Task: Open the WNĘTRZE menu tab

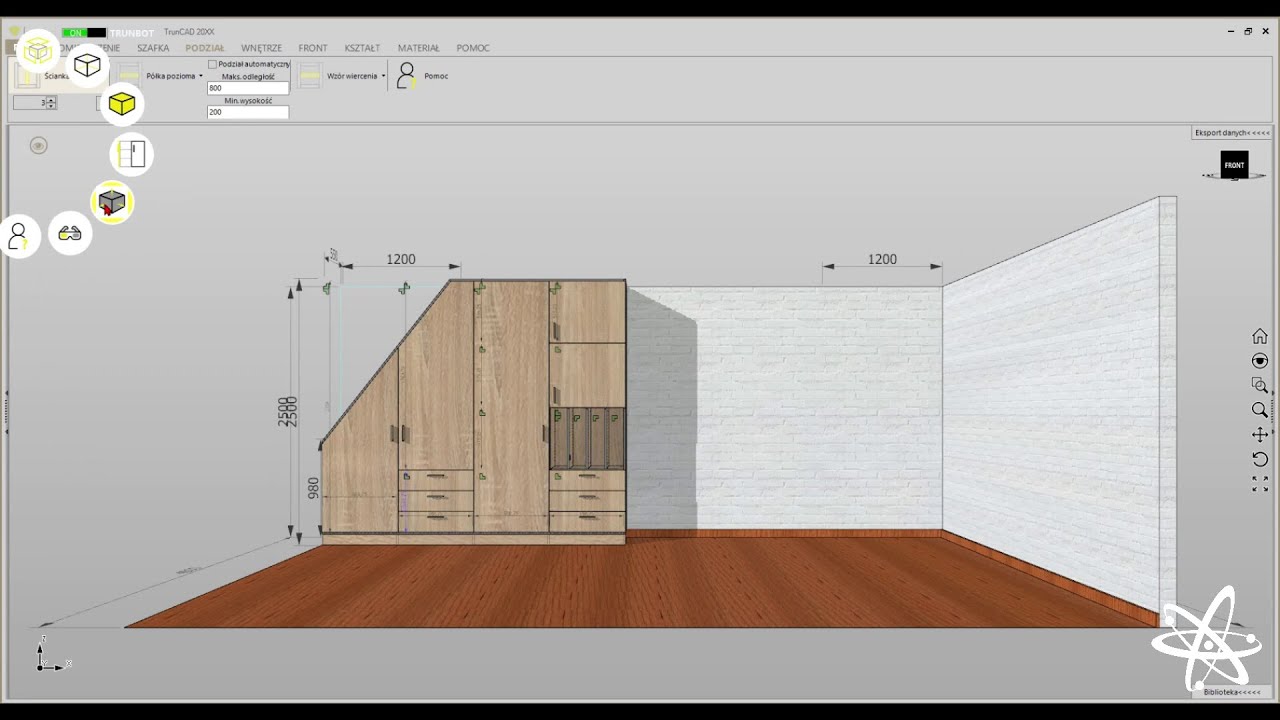Action: (261, 48)
